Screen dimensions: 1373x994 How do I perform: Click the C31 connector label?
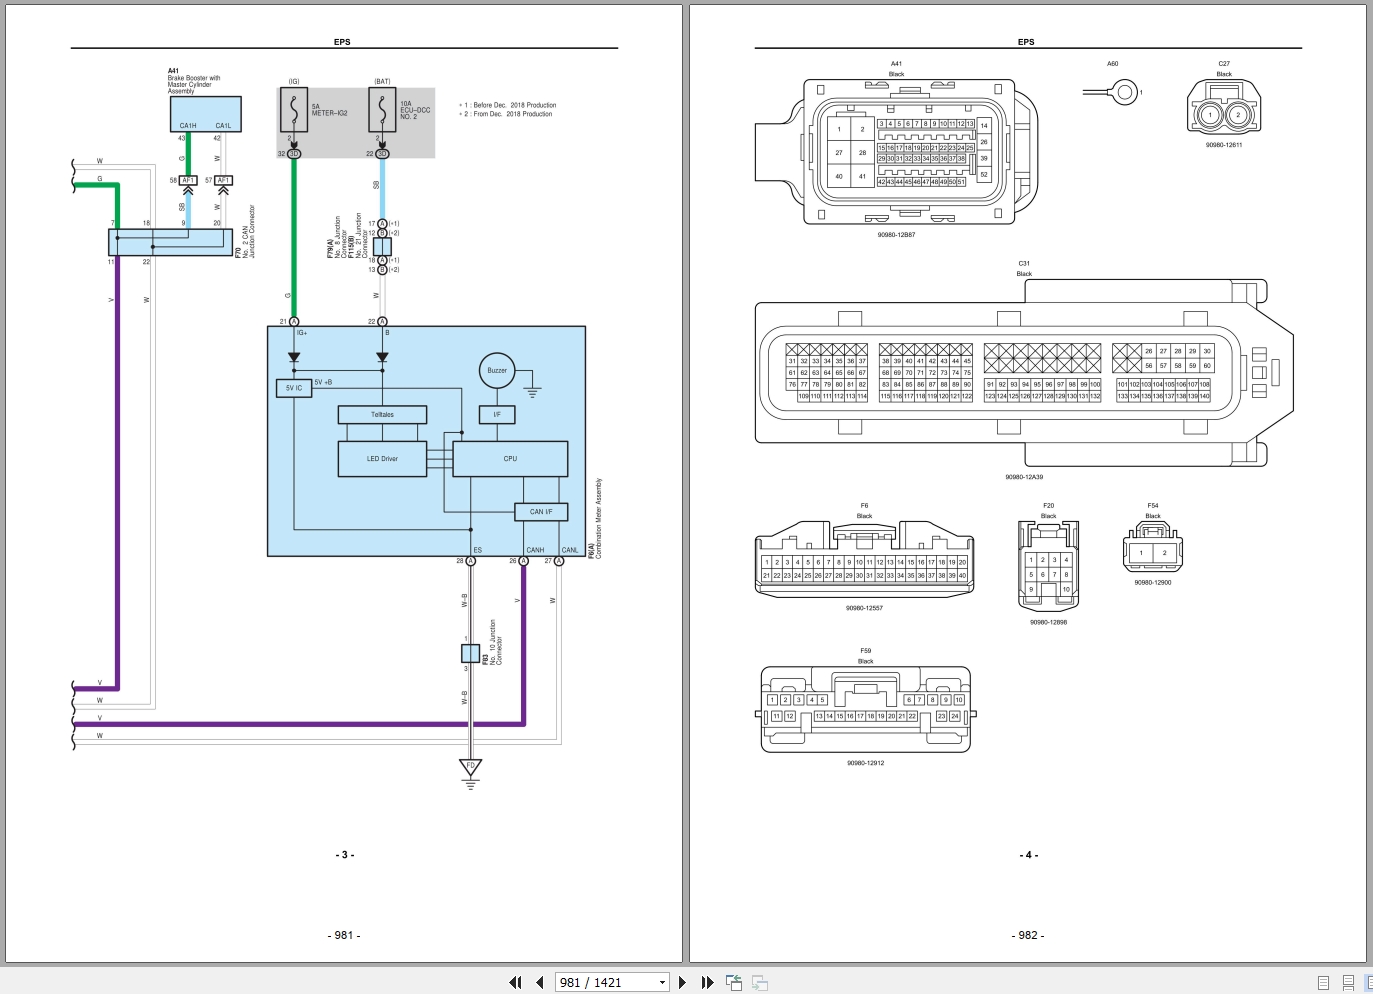tap(1024, 264)
